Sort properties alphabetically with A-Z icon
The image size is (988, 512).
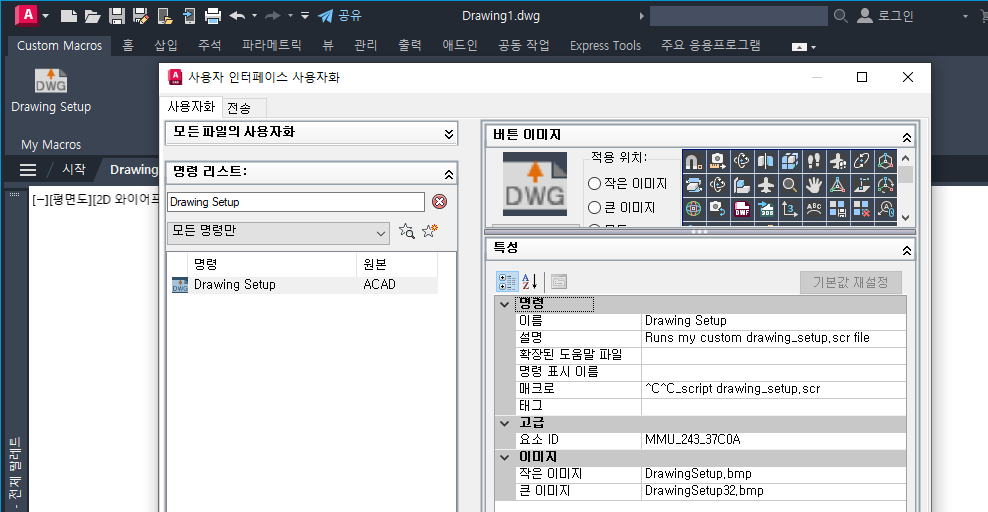(530, 282)
